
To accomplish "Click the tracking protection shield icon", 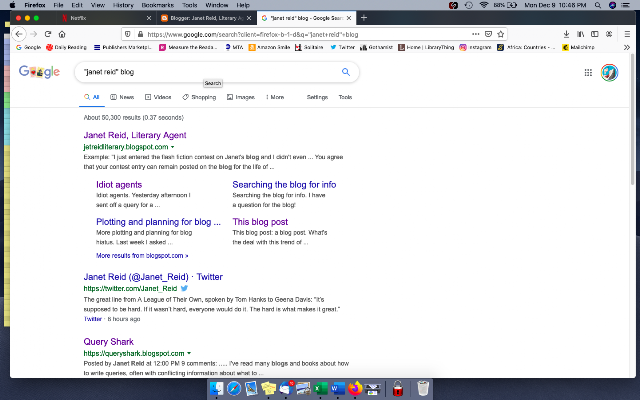I will [128, 34].
